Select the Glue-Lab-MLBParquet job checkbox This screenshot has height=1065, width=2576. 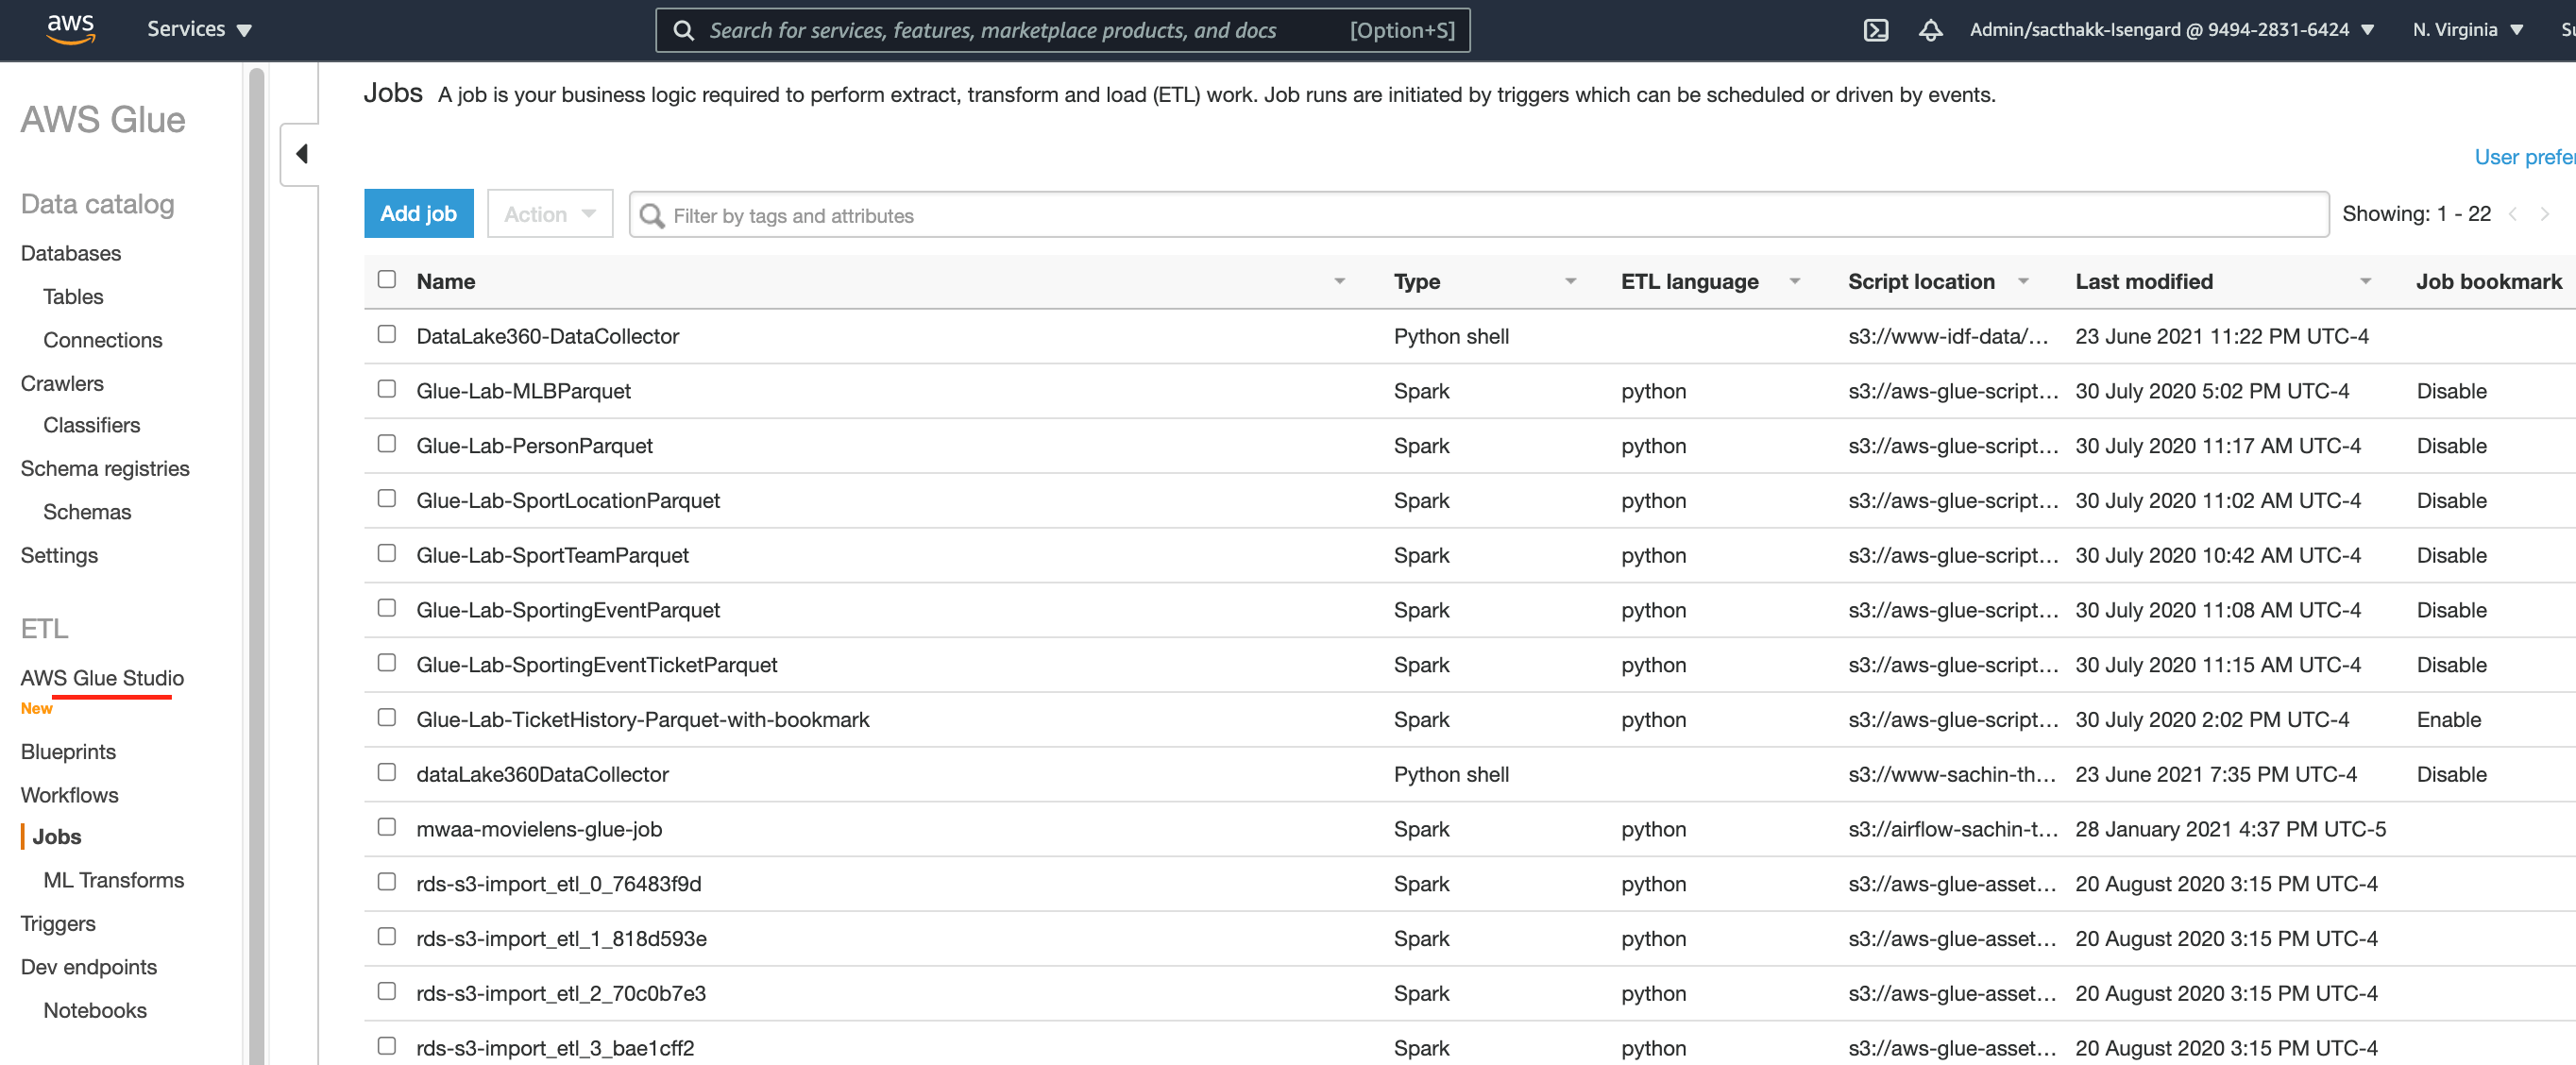(387, 390)
